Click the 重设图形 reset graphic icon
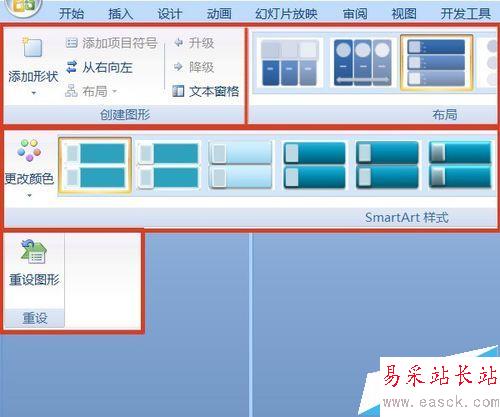500x417 pixels. point(33,251)
